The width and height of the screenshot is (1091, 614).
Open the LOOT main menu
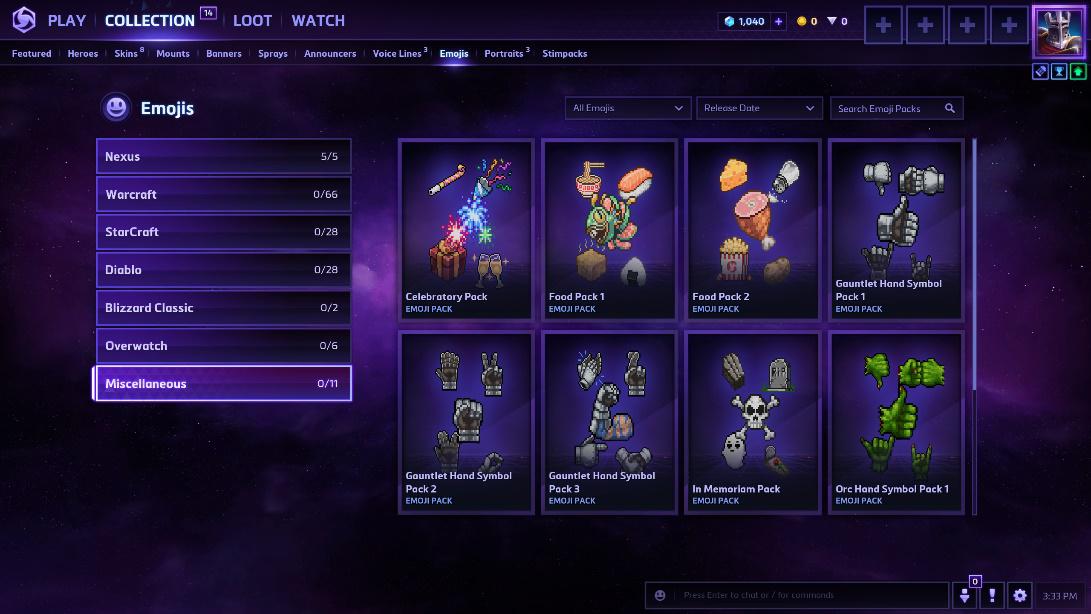point(252,21)
